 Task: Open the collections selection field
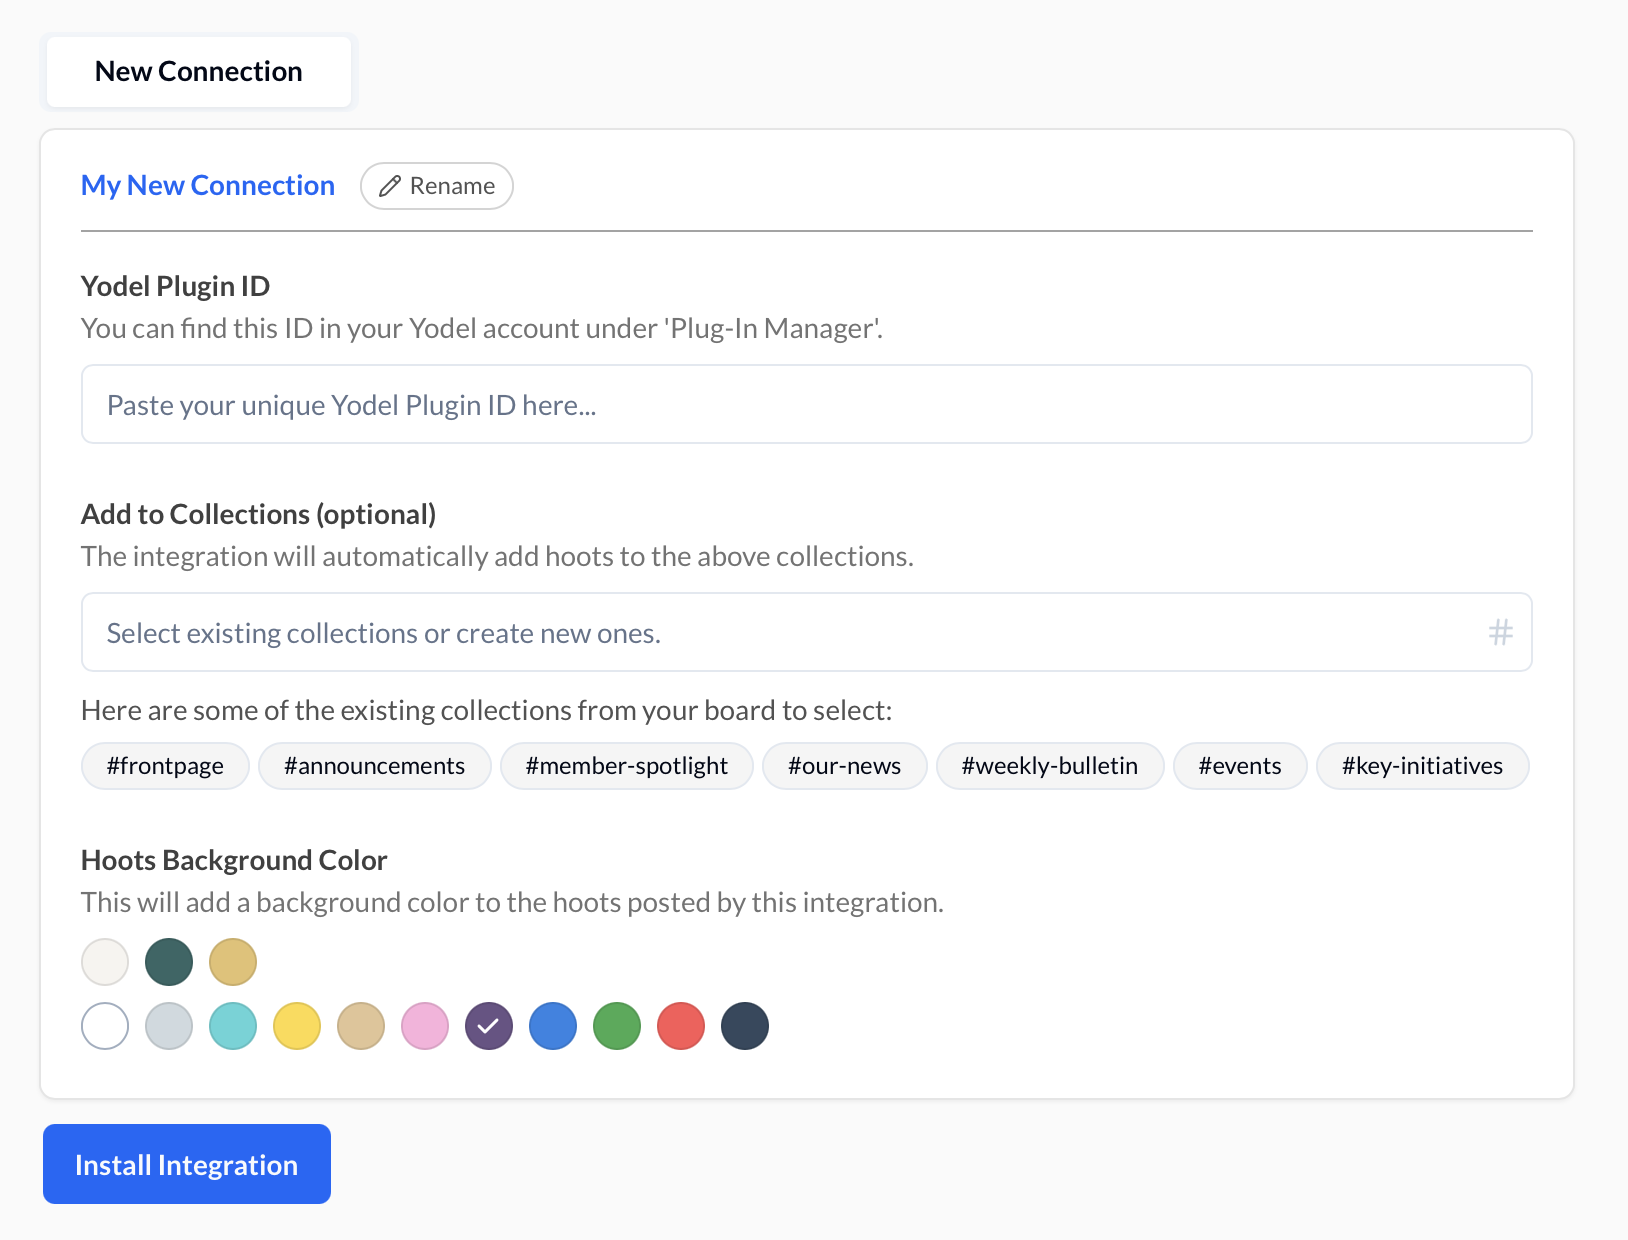[780, 632]
